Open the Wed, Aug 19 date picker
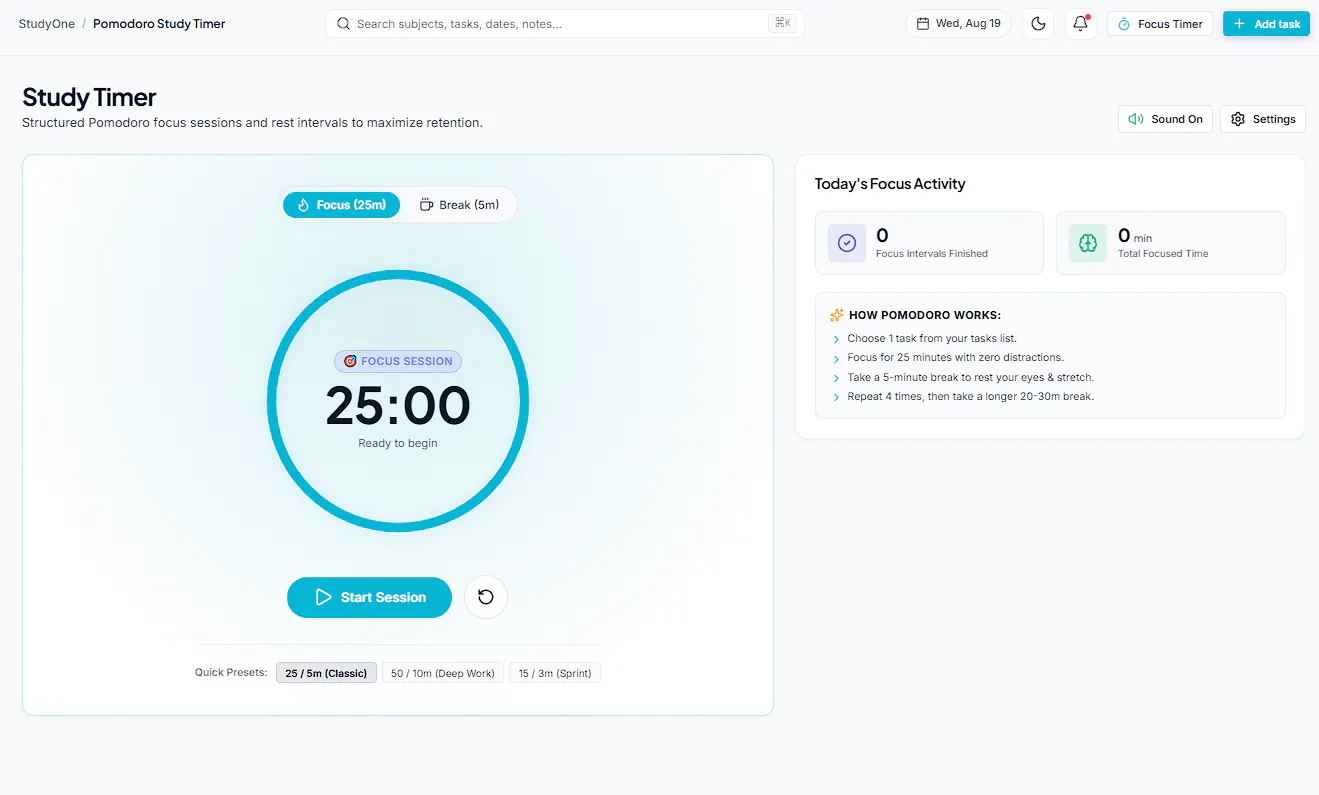The image size is (1319, 795). click(x=959, y=24)
